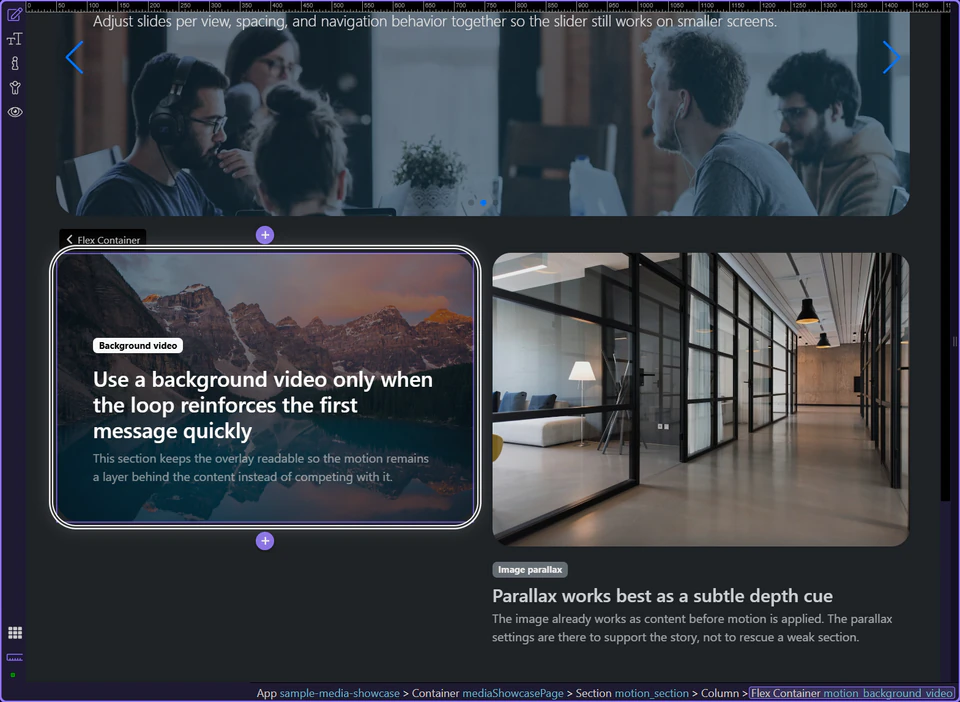960x702 pixels.
Task: Select Column in the breadcrumb path
Action: 720,693
